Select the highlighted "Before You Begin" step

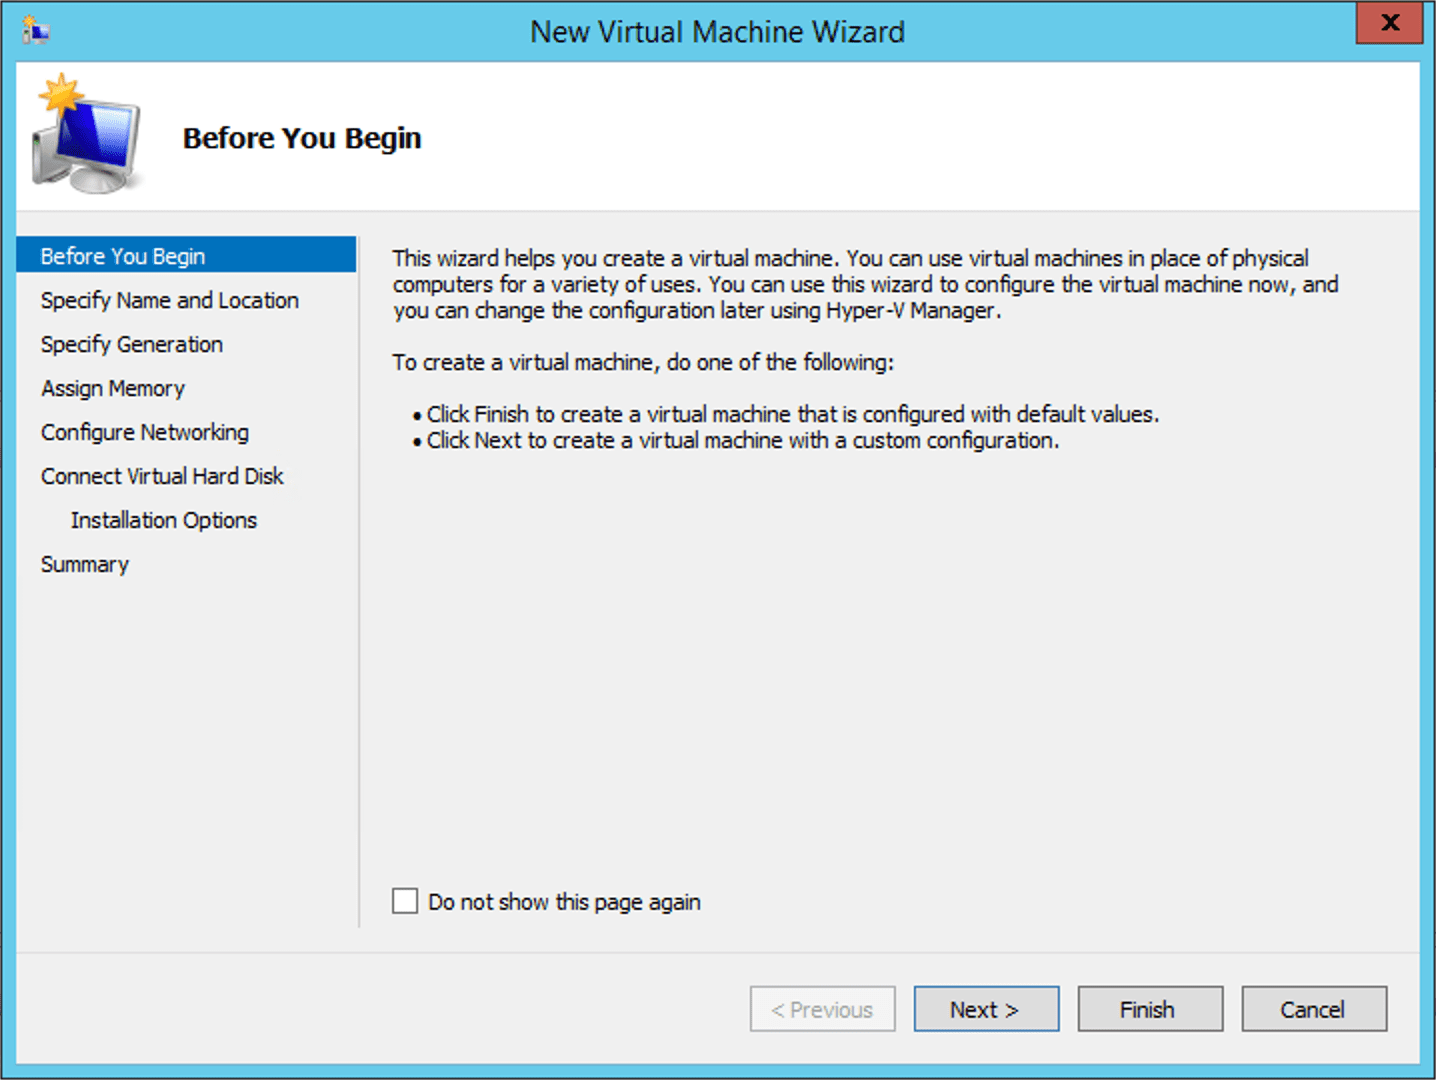123,256
